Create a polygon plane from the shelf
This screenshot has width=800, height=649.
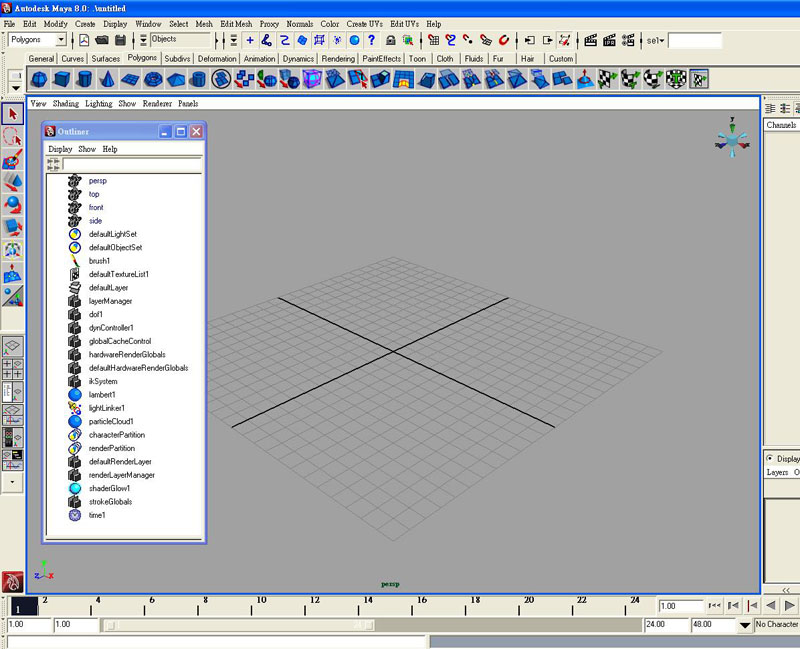click(130, 79)
